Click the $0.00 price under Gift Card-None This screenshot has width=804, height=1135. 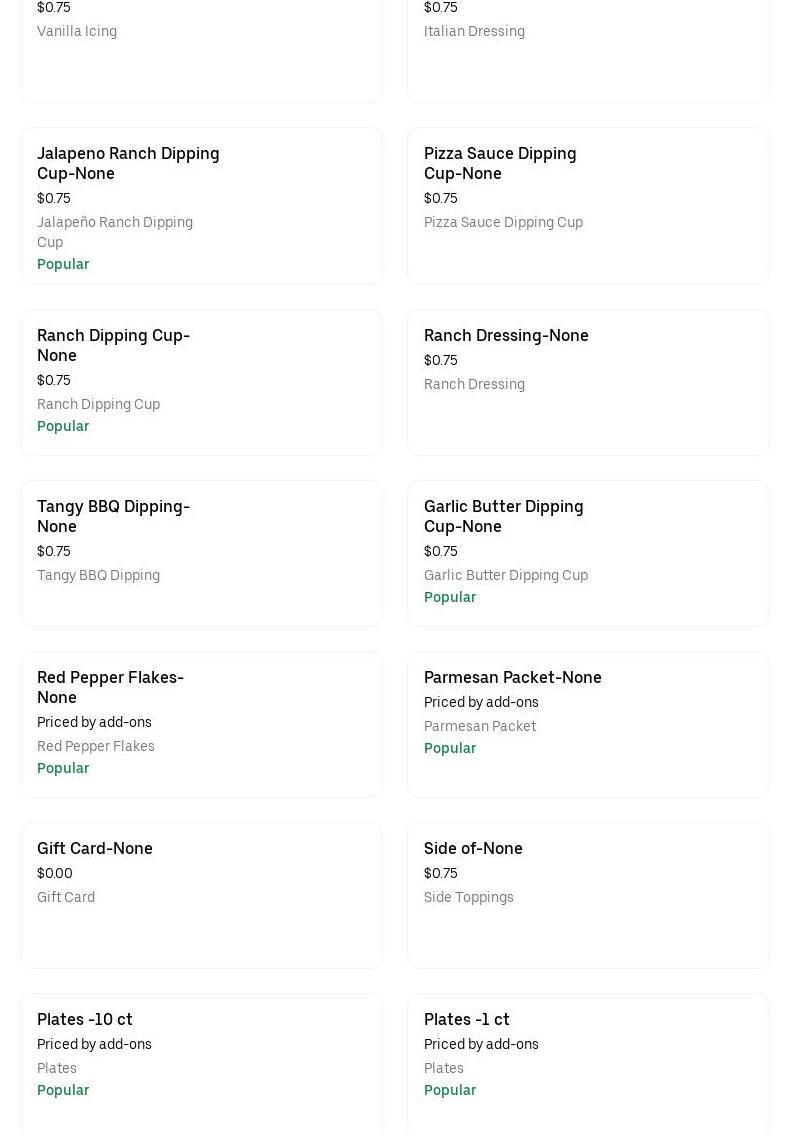[55, 873]
